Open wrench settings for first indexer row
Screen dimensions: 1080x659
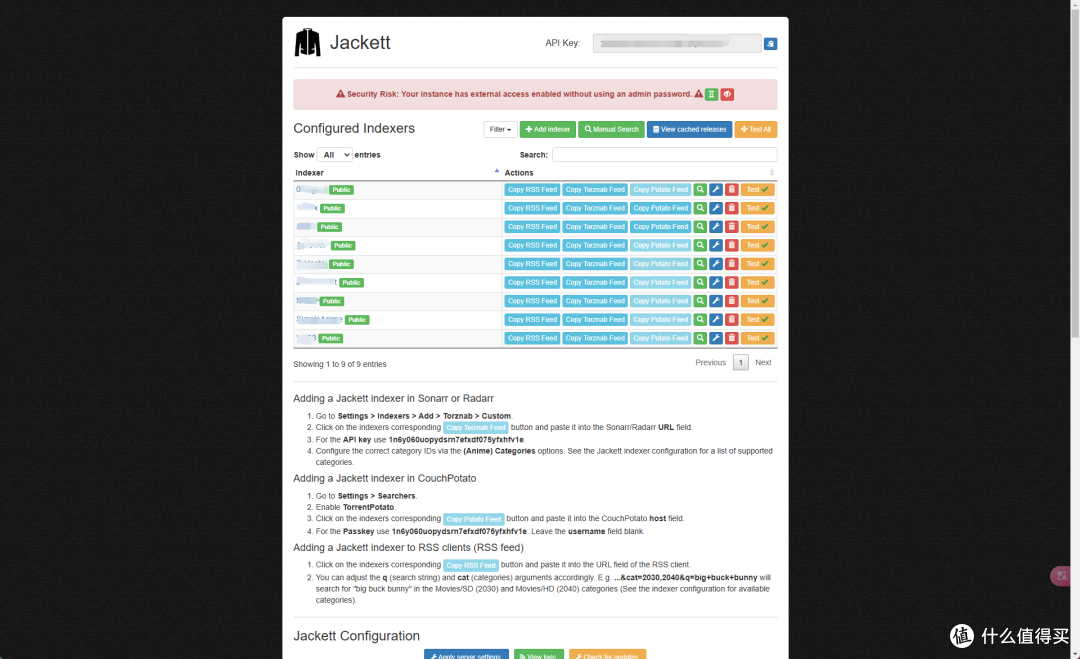tap(716, 189)
